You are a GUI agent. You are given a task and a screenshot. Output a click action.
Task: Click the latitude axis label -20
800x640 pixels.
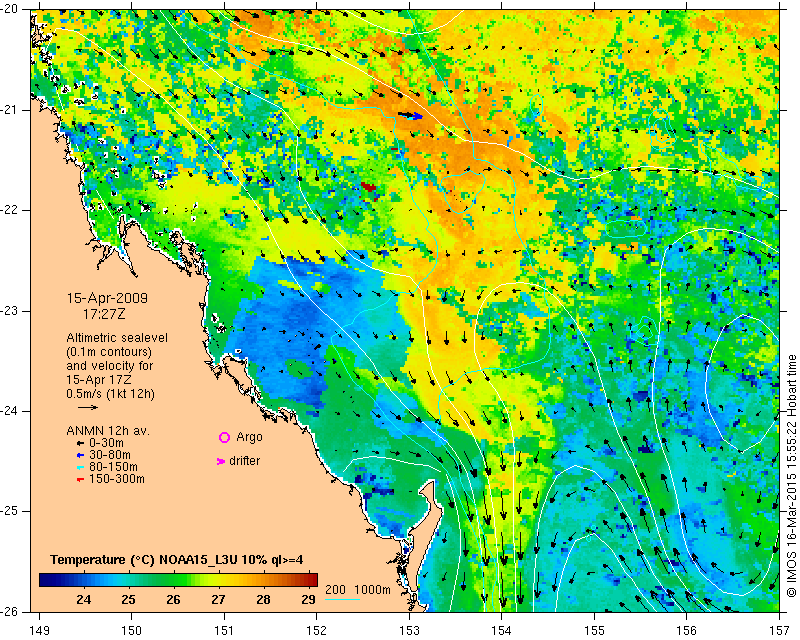pos(9,9)
